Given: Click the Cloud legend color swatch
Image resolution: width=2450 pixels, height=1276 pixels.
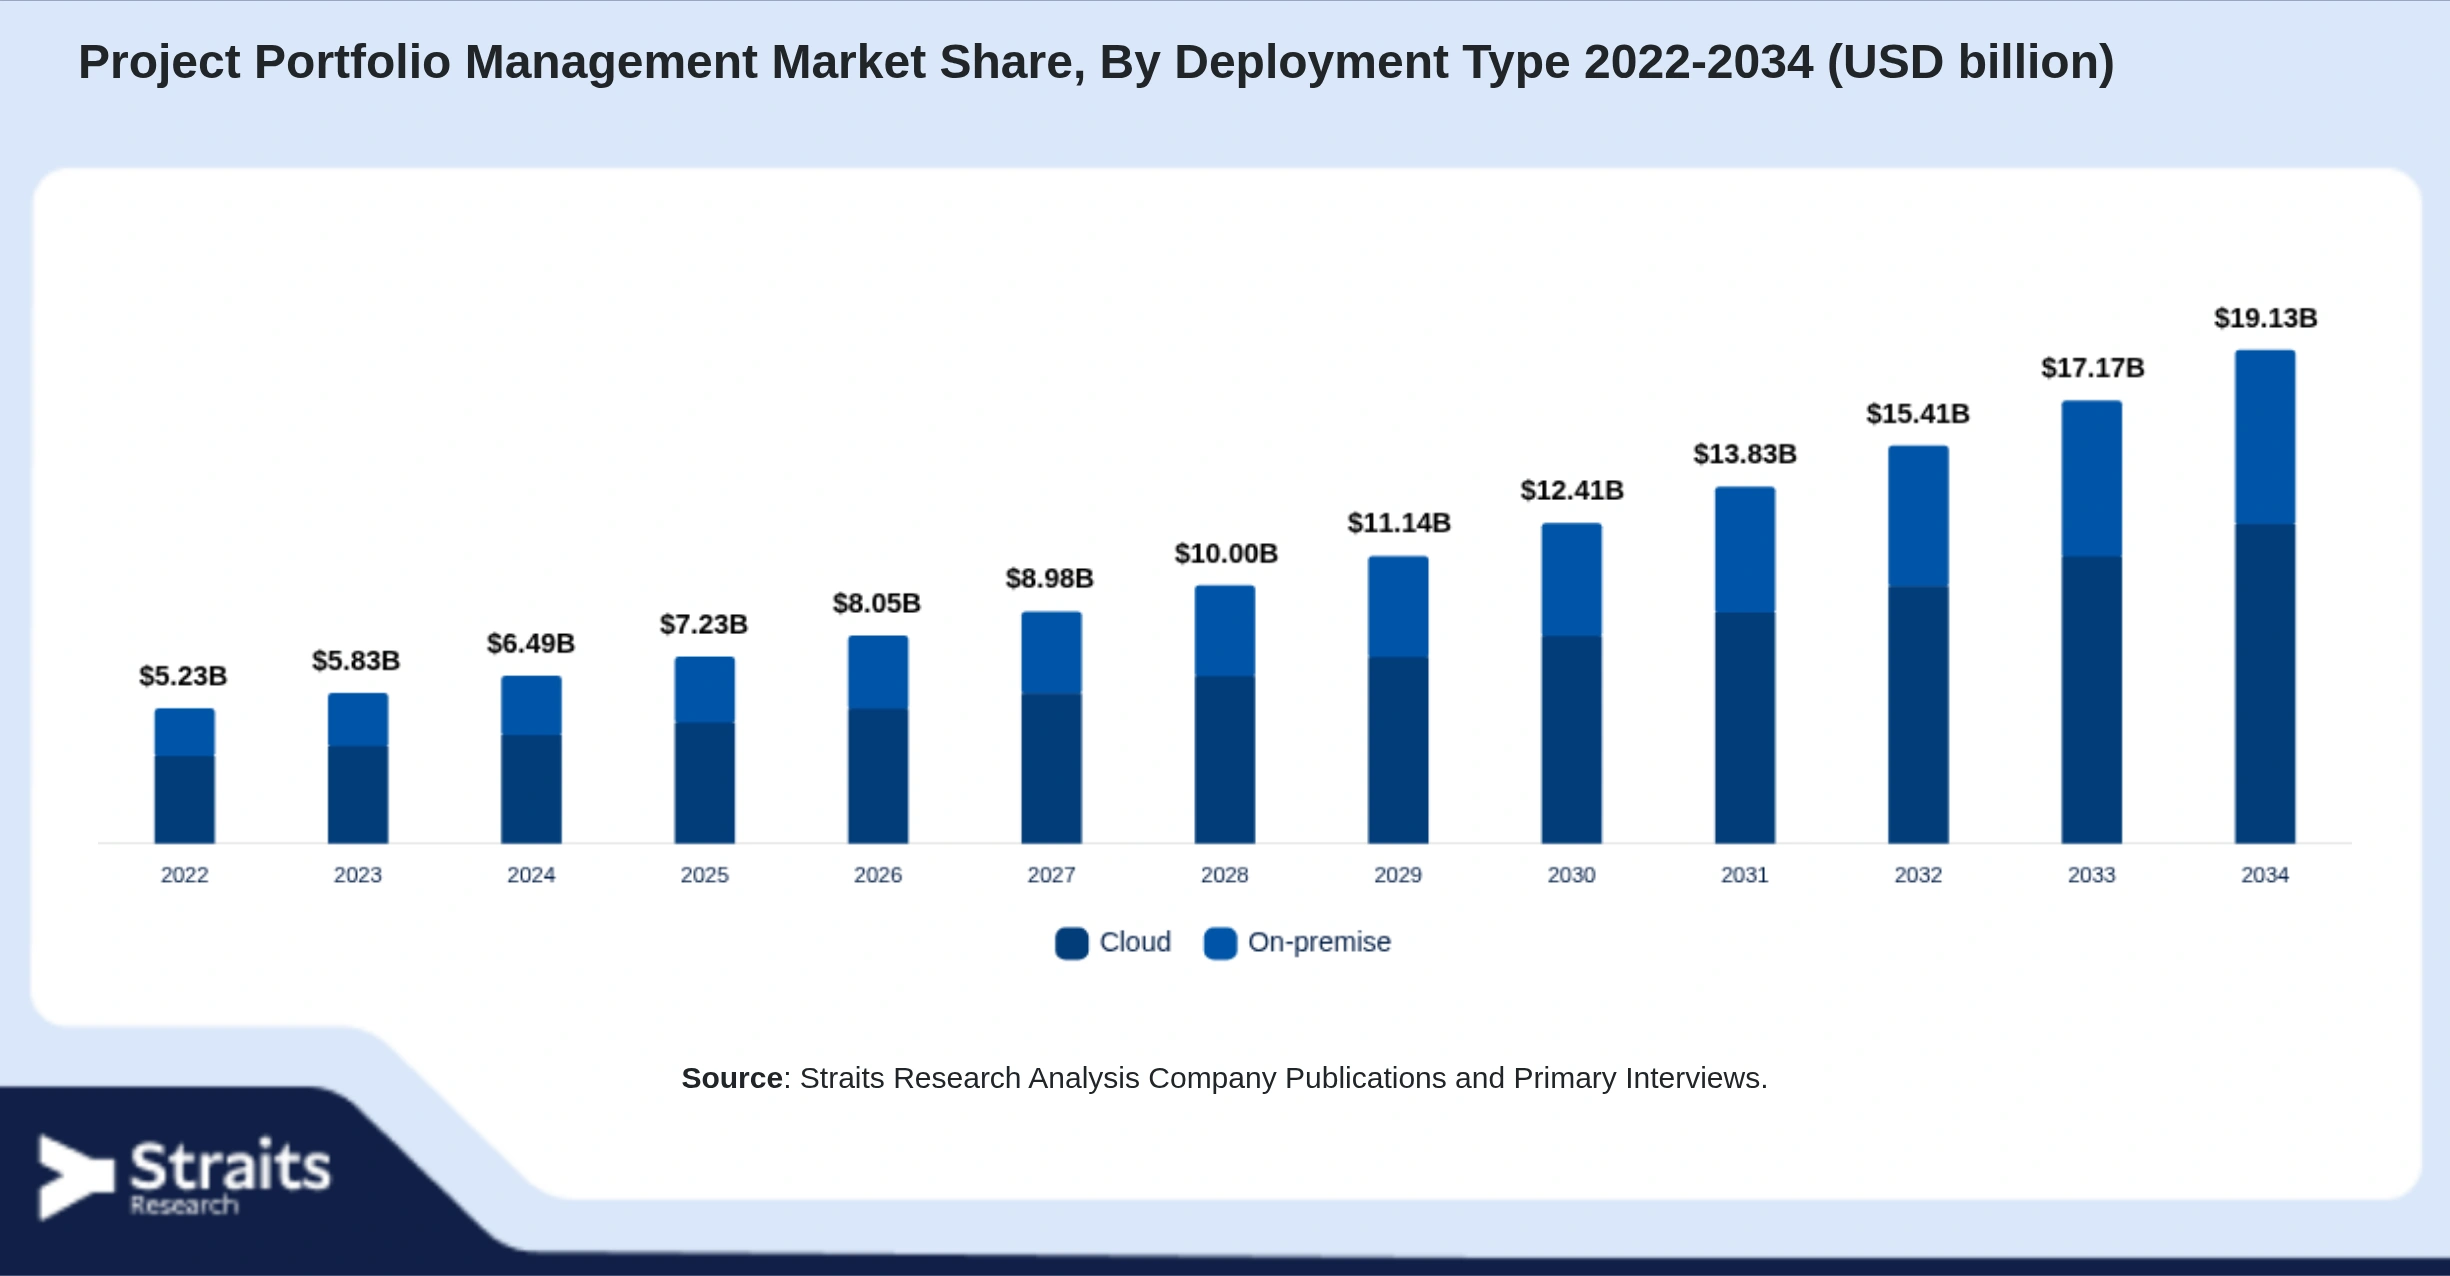Looking at the screenshot, I should click(1071, 943).
